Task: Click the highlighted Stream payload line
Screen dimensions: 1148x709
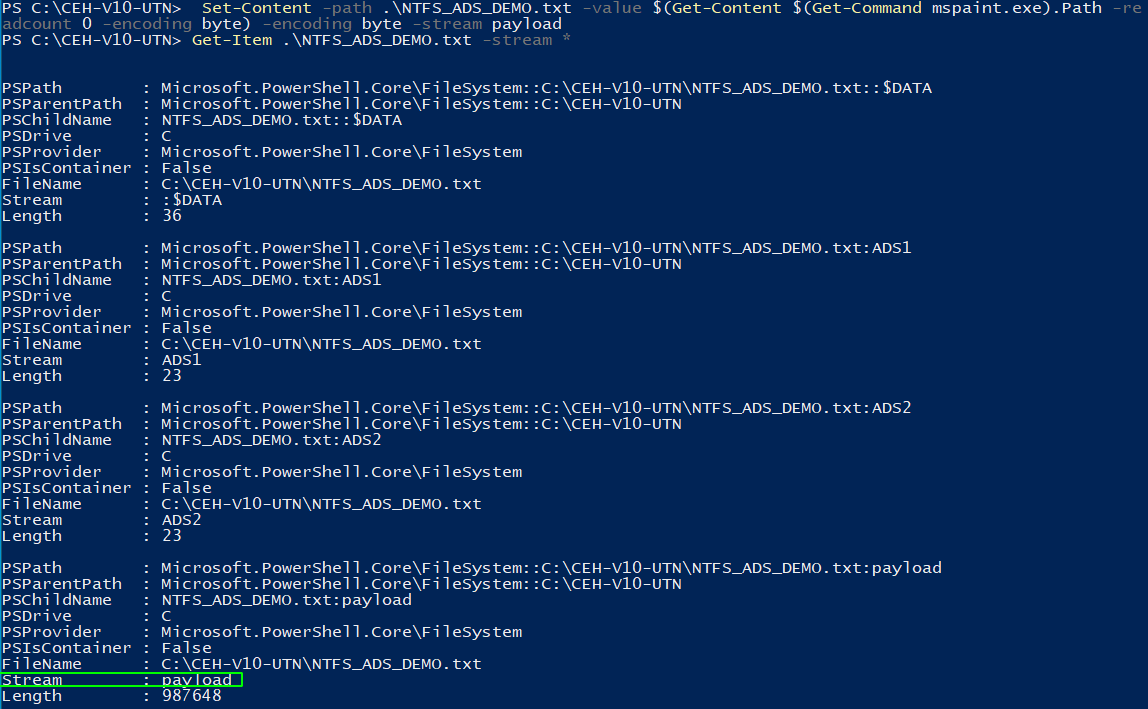Action: click(x=121, y=680)
